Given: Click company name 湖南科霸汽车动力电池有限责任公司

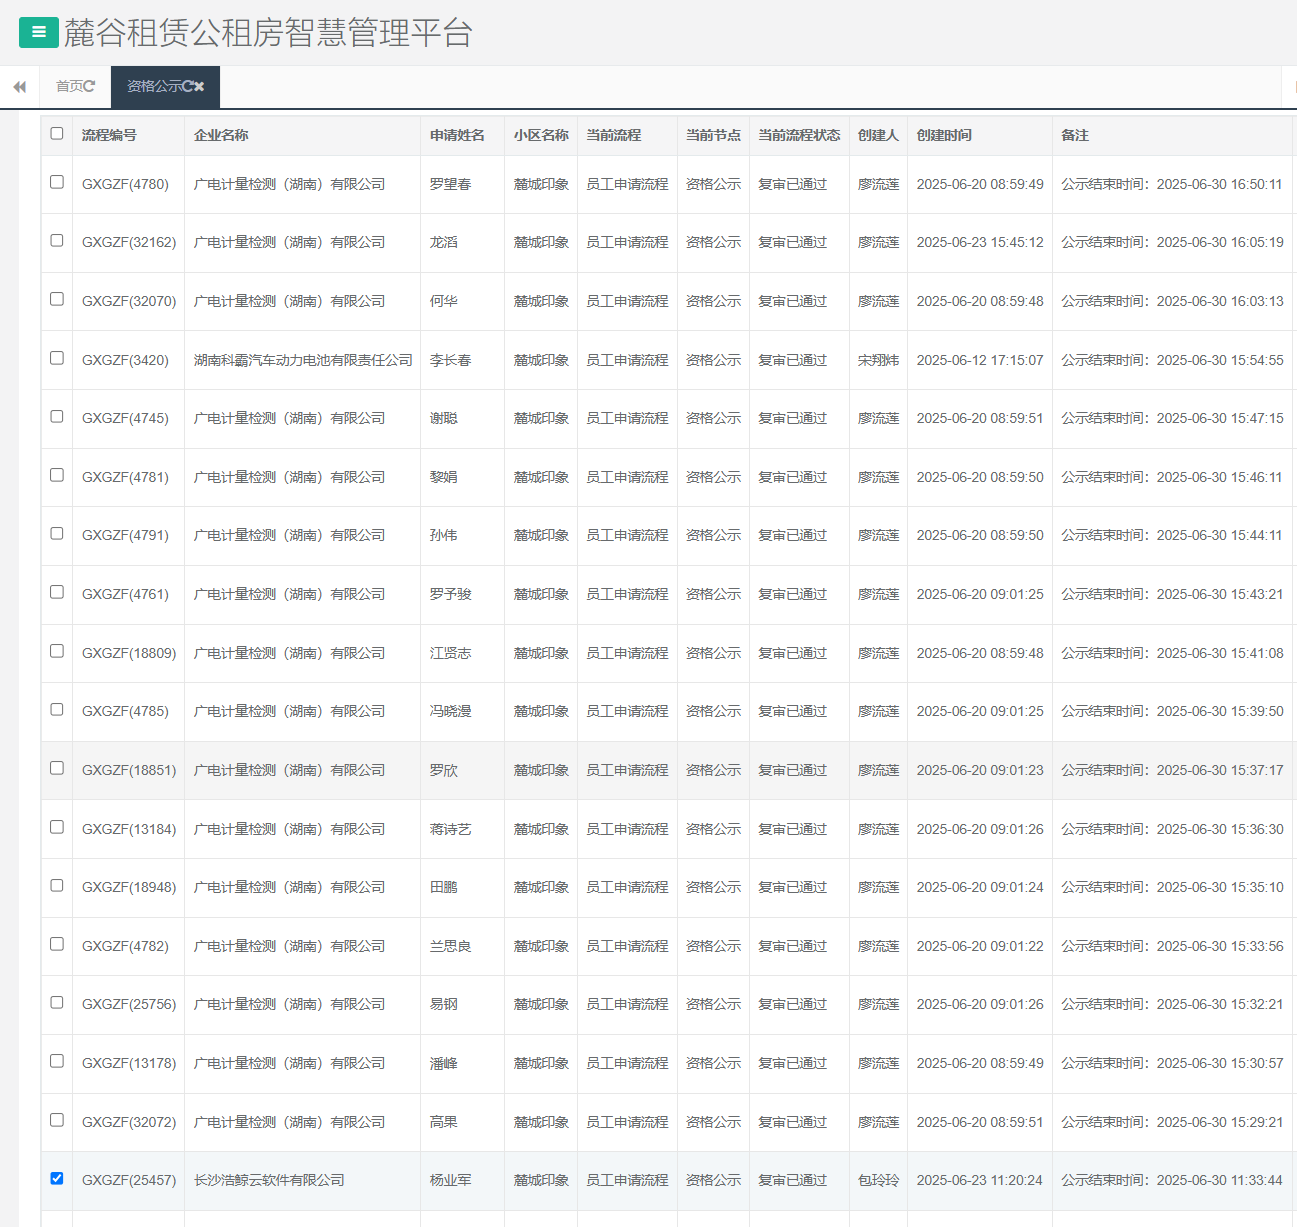Looking at the screenshot, I should (x=303, y=360).
